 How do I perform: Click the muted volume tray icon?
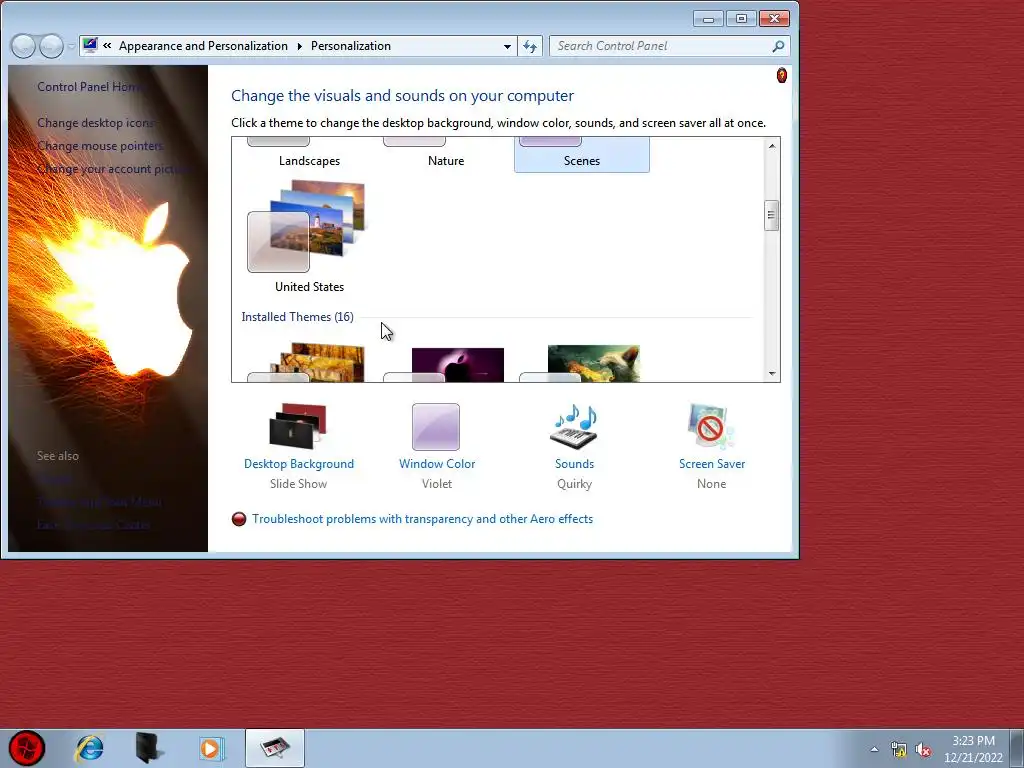(923, 749)
